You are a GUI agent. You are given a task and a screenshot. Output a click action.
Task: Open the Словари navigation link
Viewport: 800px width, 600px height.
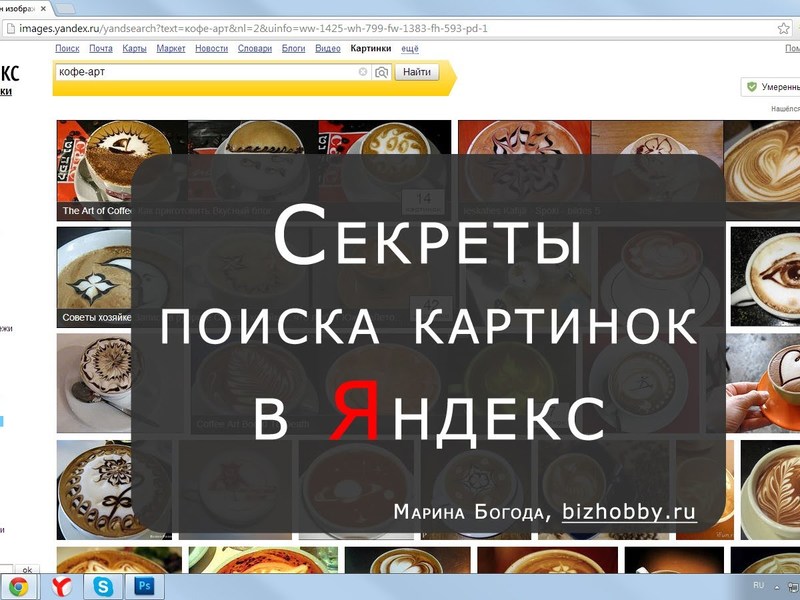(255, 48)
